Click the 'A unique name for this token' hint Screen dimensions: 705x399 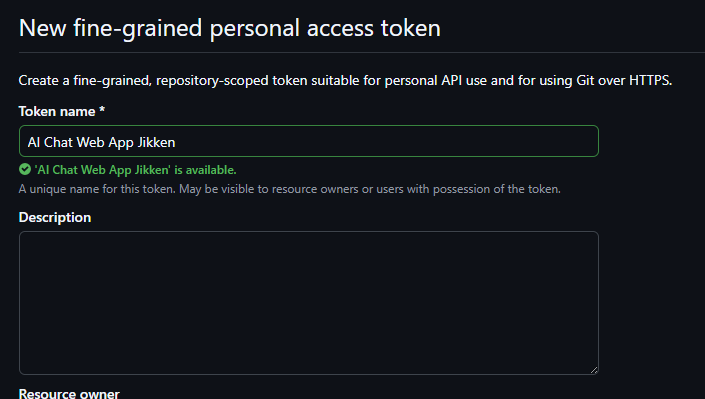(290, 189)
